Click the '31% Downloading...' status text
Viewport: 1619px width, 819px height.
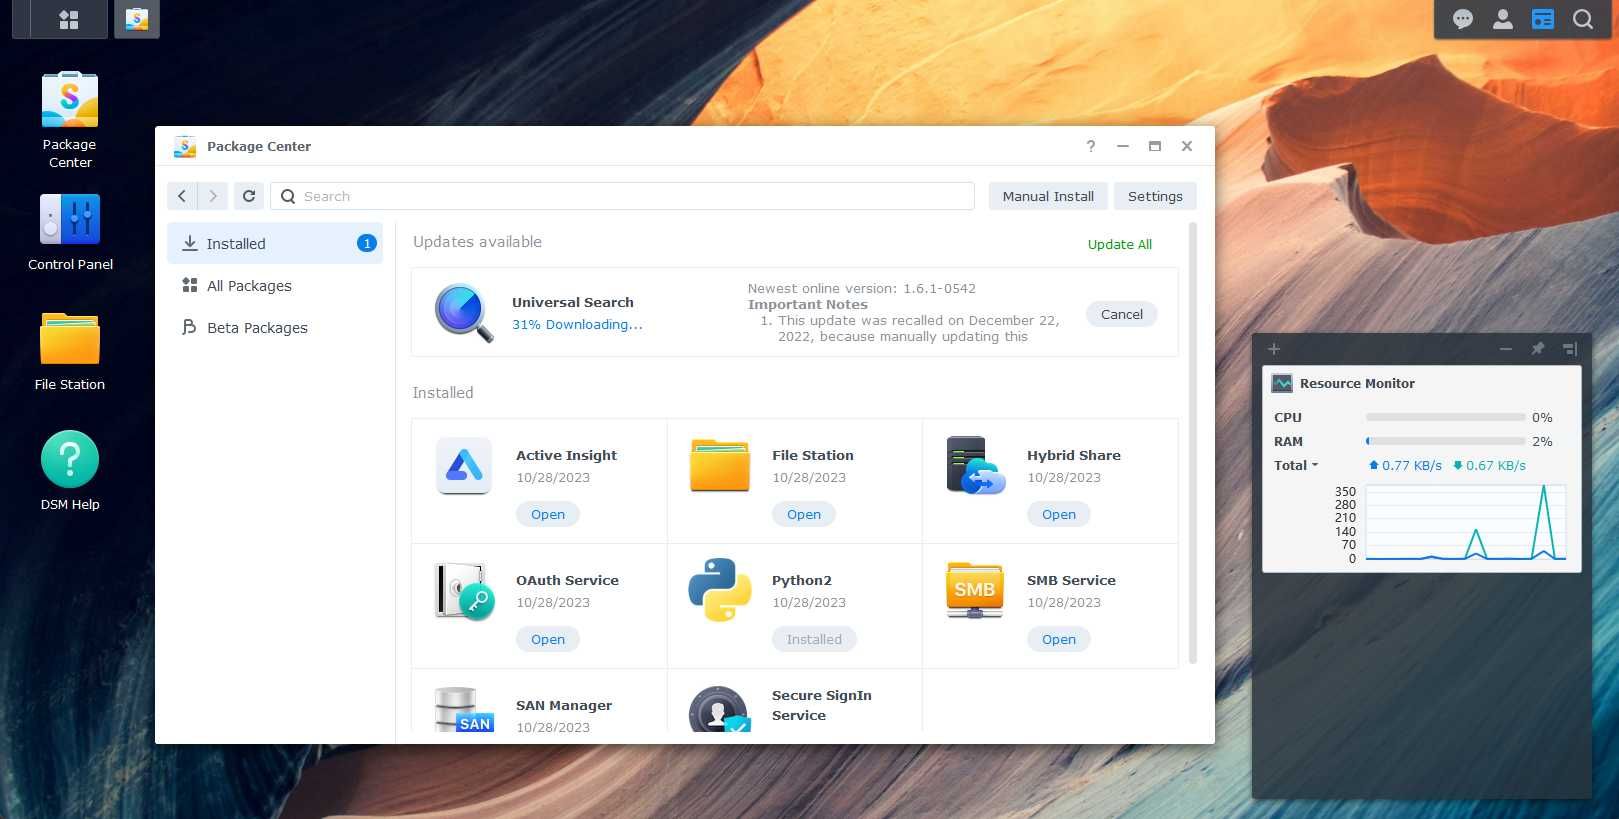pyautogui.click(x=577, y=324)
